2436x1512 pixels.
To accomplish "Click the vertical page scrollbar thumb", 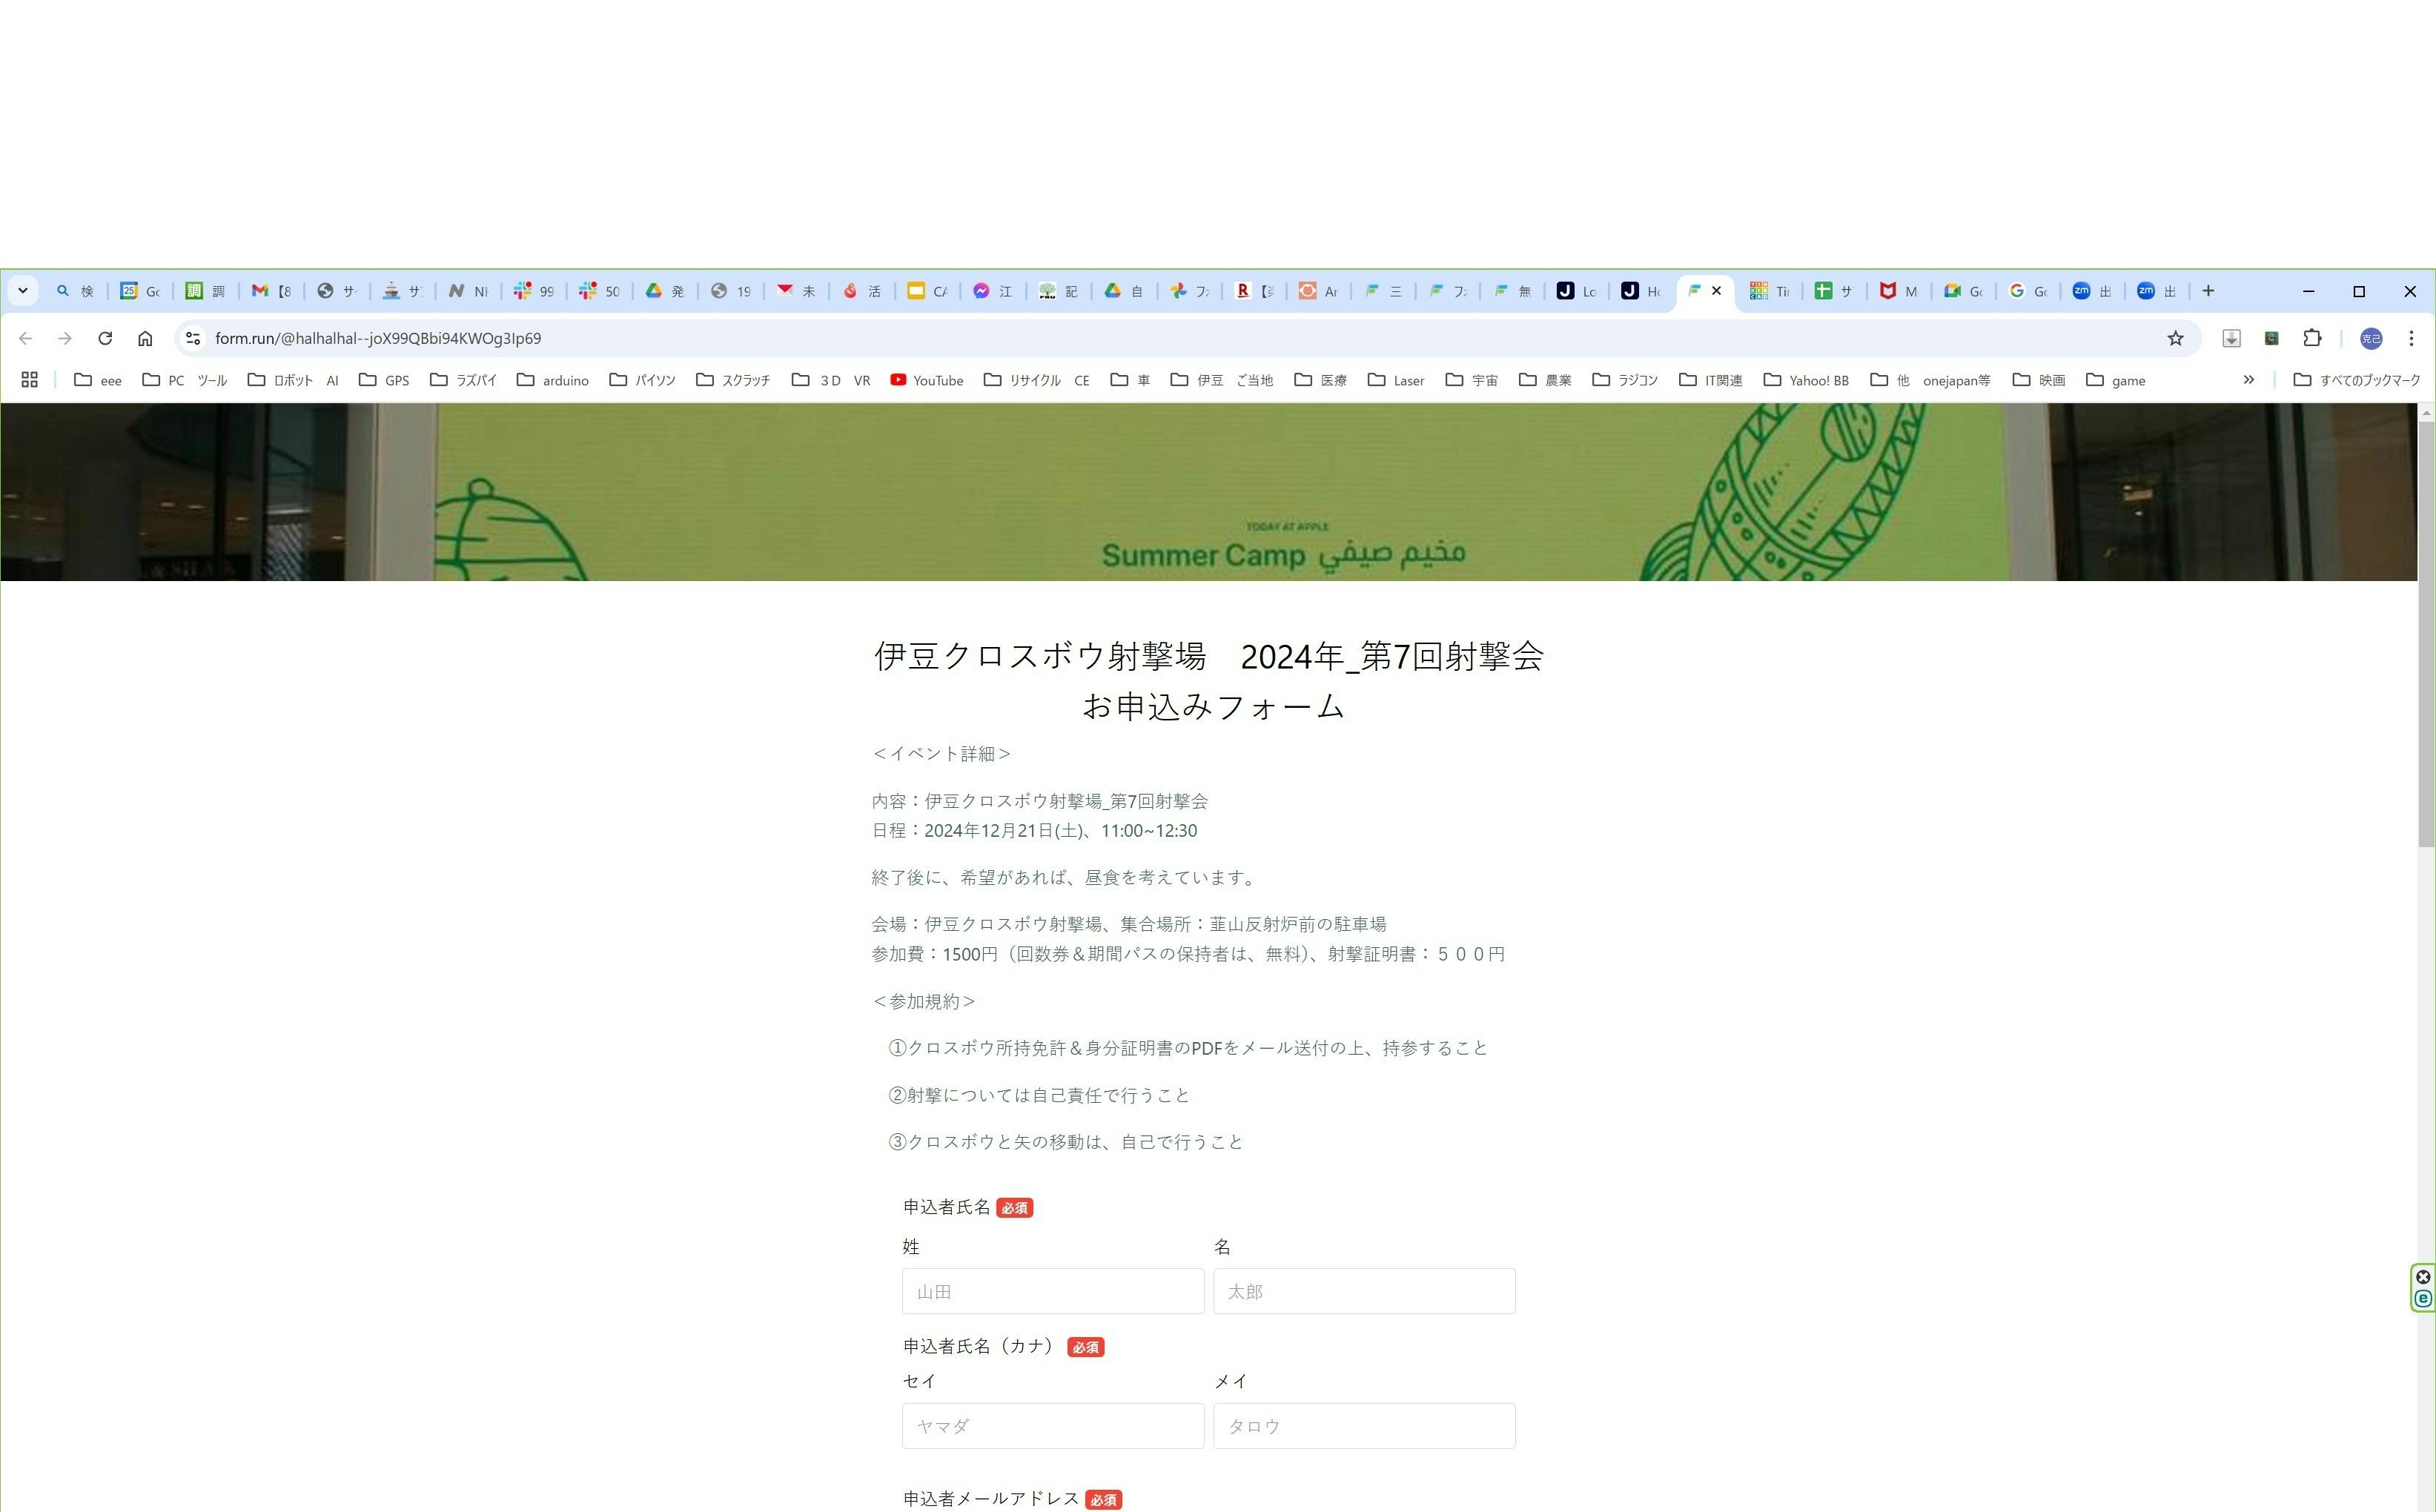I will point(2426,634).
